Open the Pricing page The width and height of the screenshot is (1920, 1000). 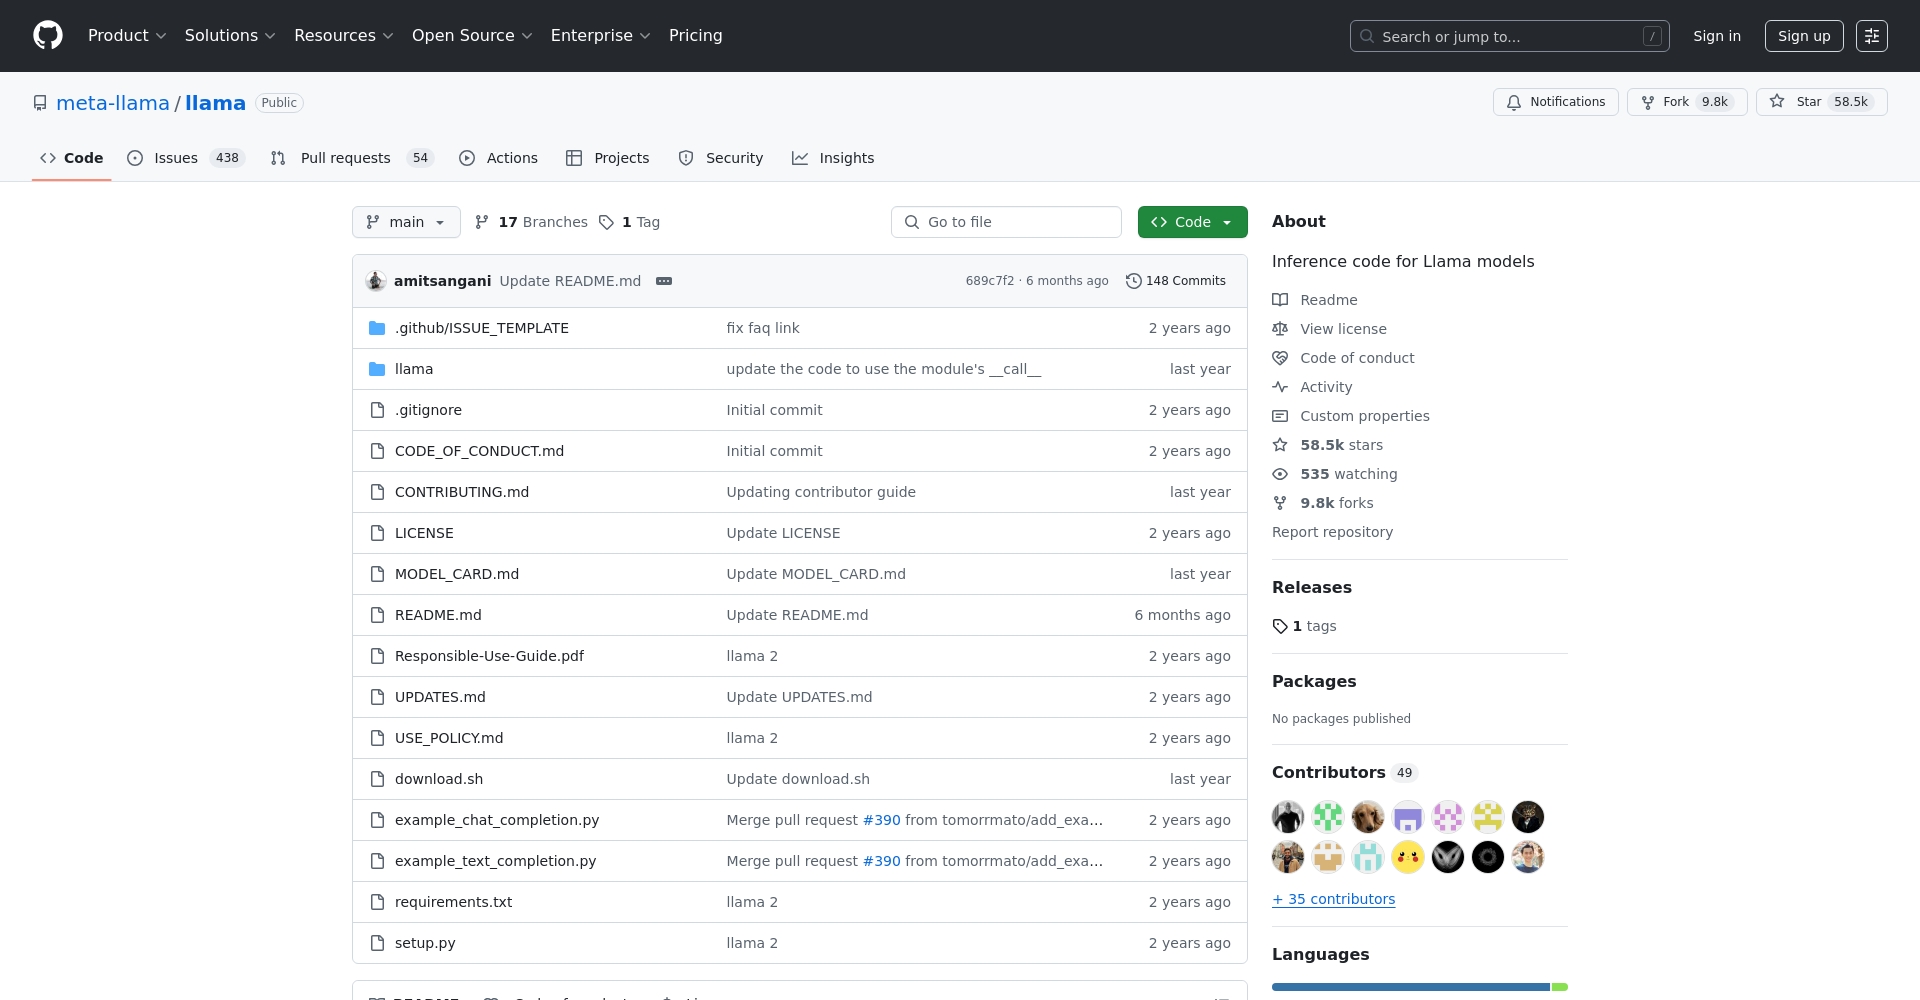point(696,36)
